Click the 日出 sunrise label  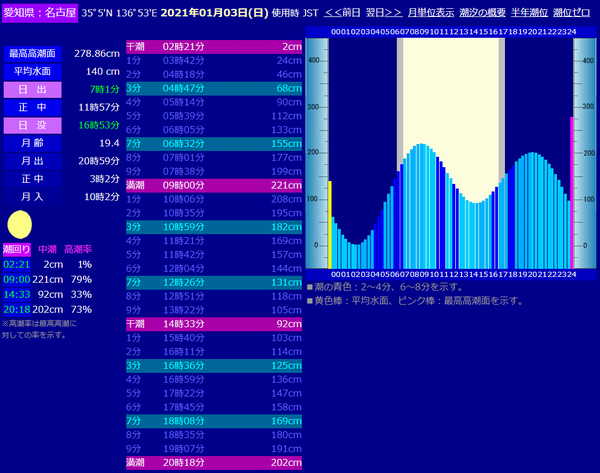coord(33,90)
